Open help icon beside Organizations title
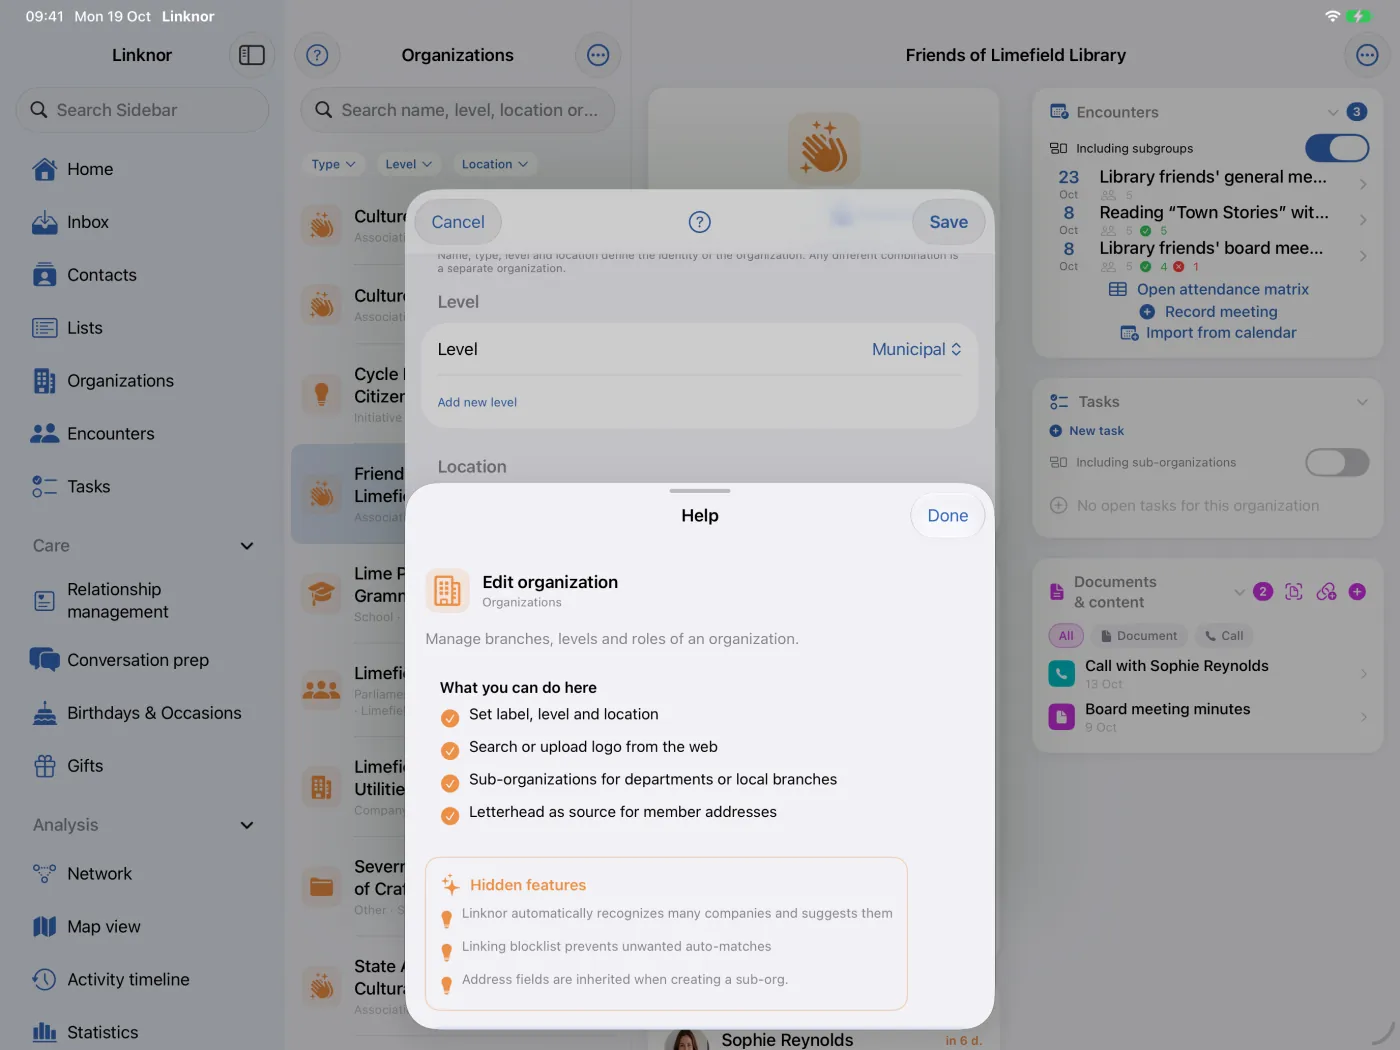Screen dimensions: 1400x1050 (x=317, y=55)
